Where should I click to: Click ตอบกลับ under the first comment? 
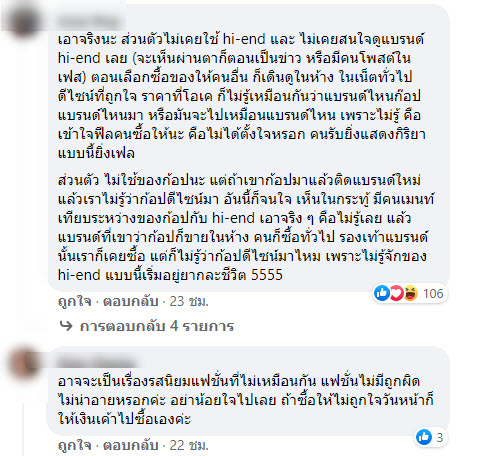(131, 301)
